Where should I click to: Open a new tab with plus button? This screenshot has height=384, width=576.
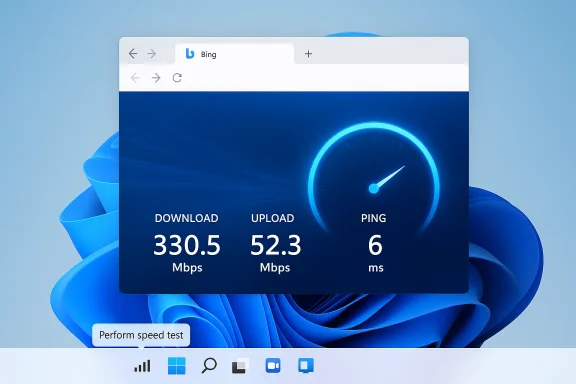pyautogui.click(x=309, y=54)
